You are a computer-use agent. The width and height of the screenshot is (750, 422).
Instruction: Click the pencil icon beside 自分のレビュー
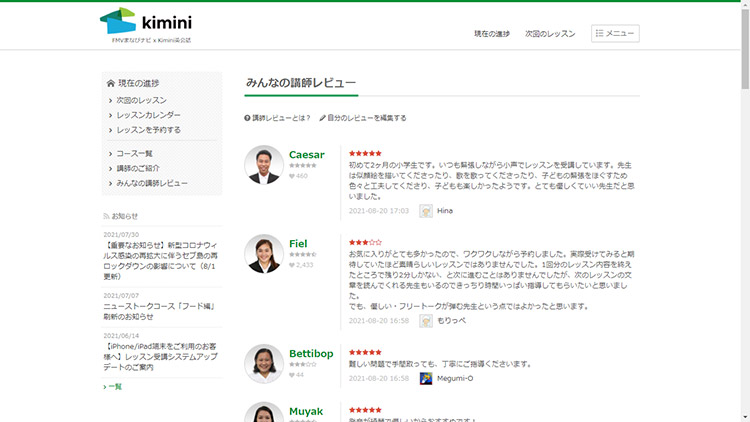pos(322,118)
